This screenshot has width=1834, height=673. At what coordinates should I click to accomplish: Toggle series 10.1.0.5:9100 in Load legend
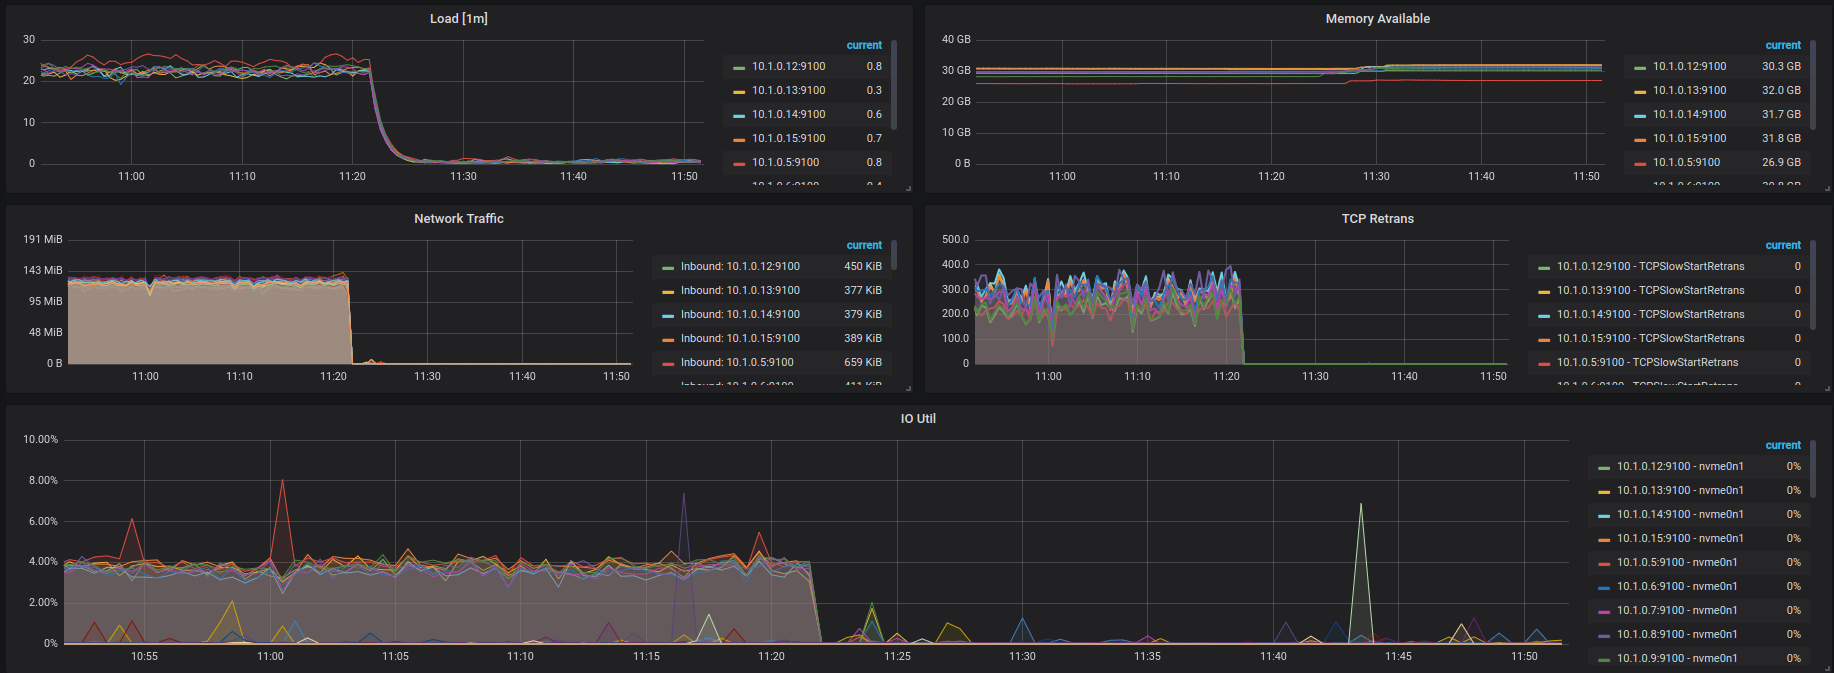(x=786, y=162)
